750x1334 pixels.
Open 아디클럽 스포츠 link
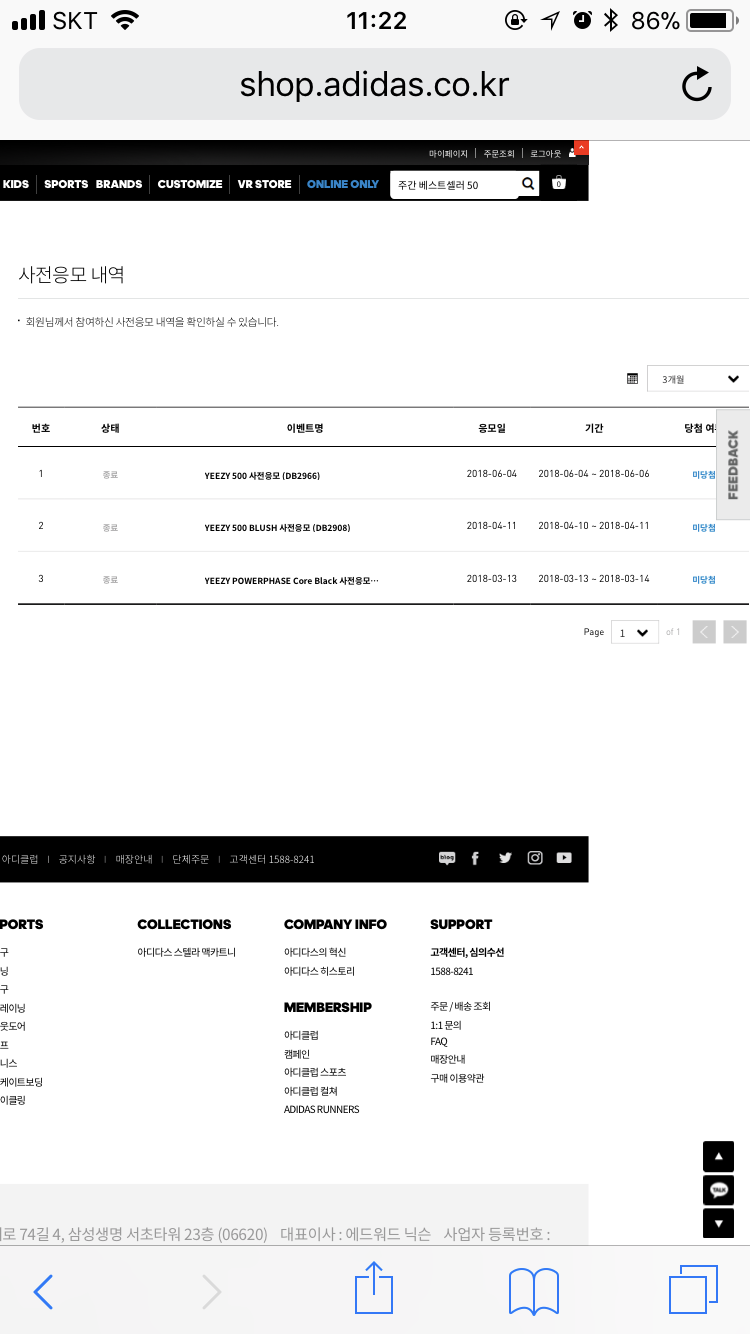point(315,1072)
